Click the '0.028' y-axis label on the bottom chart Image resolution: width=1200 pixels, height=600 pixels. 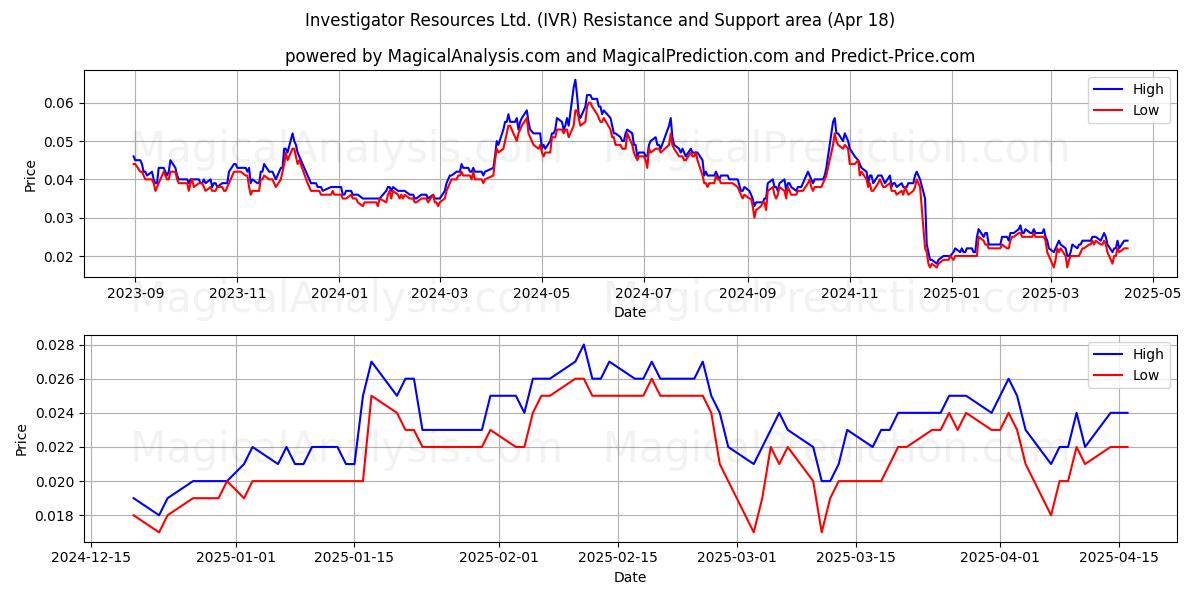point(57,345)
